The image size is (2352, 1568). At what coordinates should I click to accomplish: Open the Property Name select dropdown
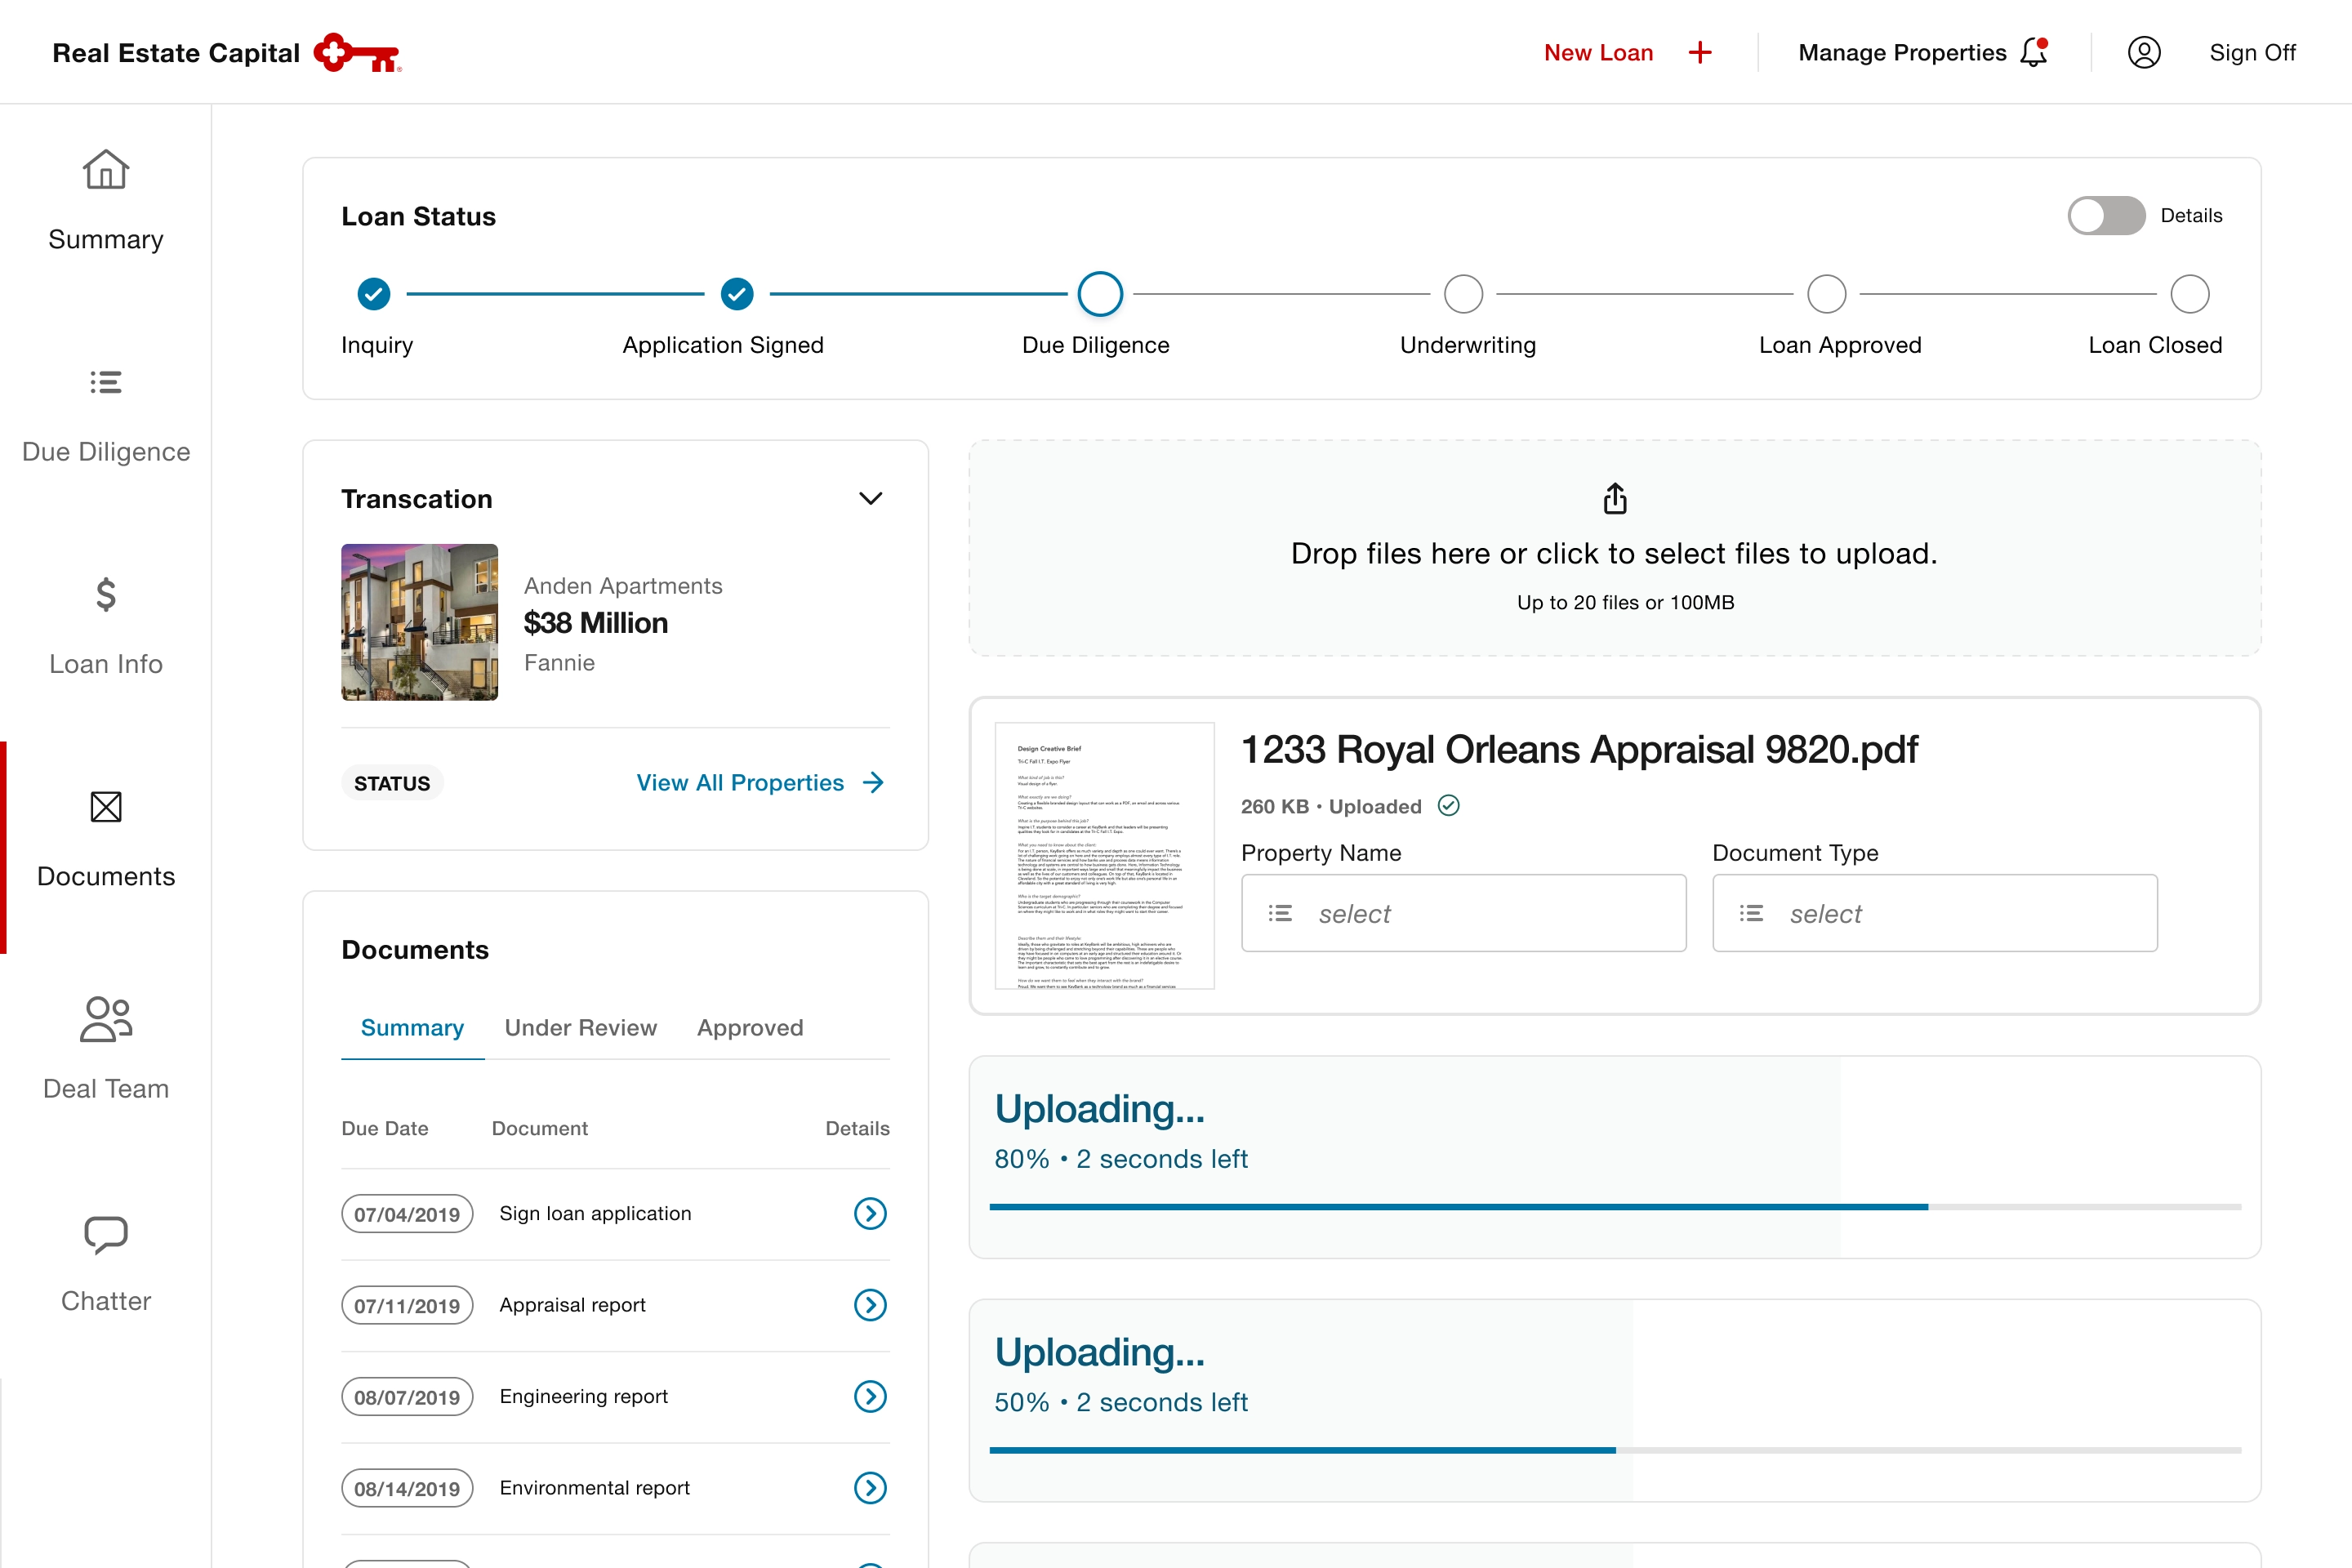pyautogui.click(x=1463, y=913)
